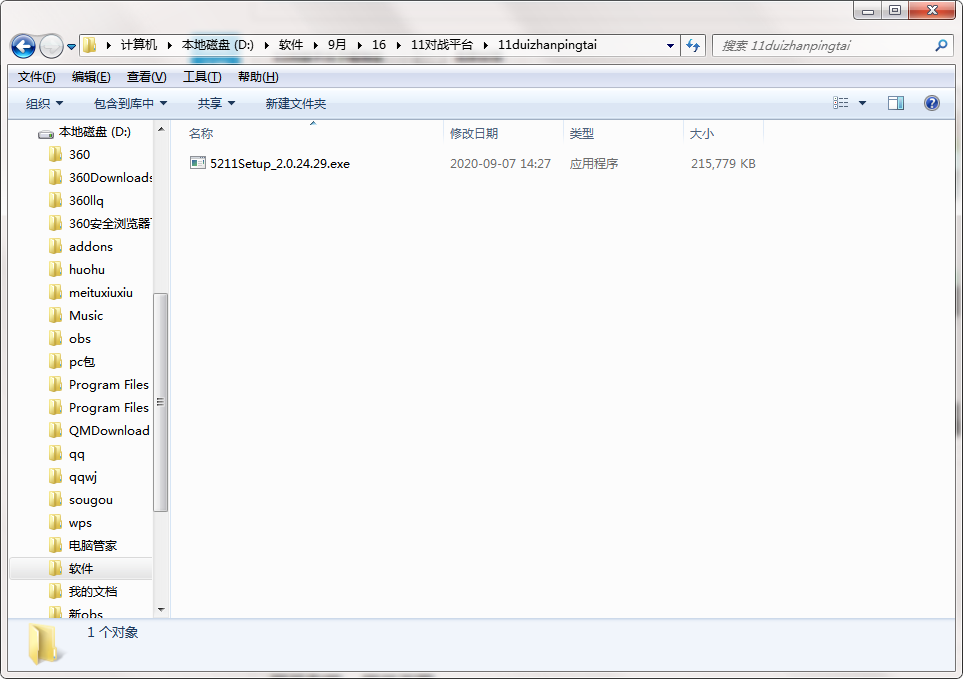Open the Help question mark icon

click(x=931, y=103)
